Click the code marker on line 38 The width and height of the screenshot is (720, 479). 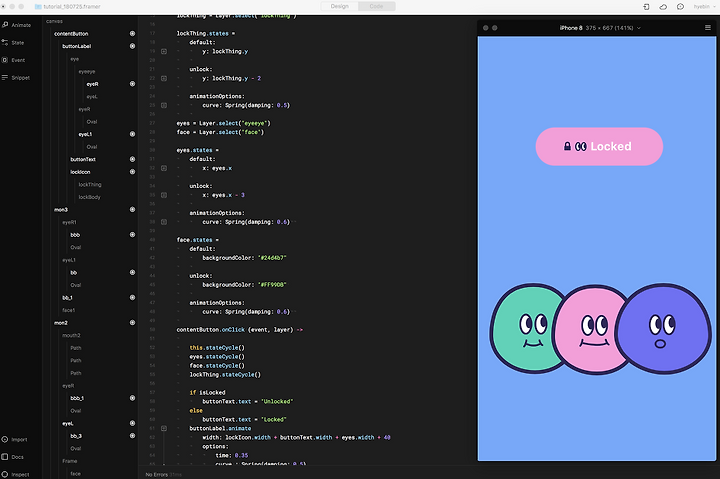[x=164, y=222]
